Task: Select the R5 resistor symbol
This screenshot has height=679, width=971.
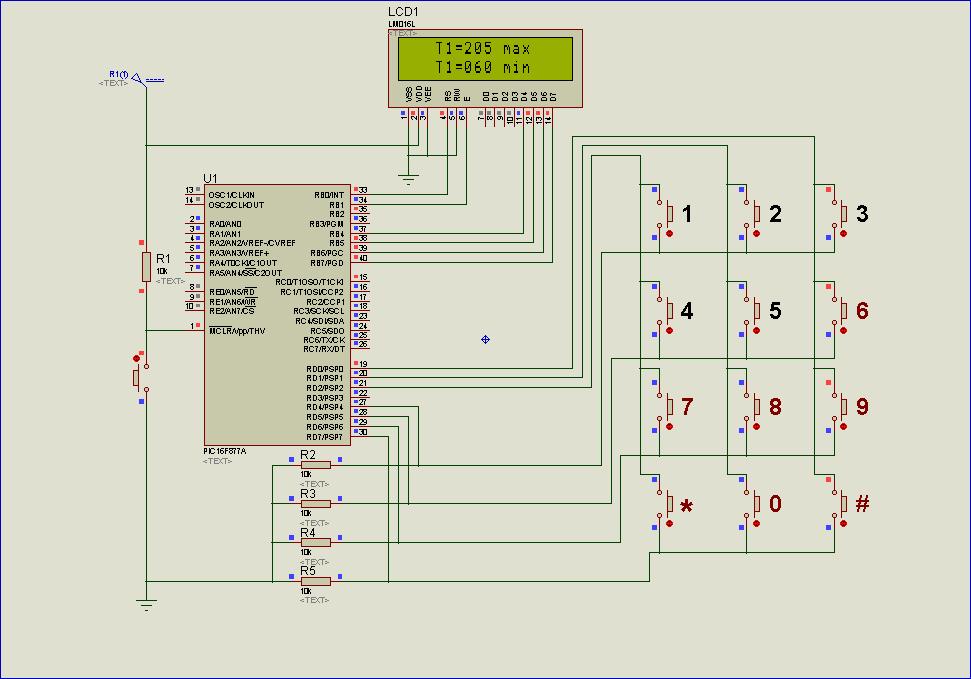Action: point(316,581)
